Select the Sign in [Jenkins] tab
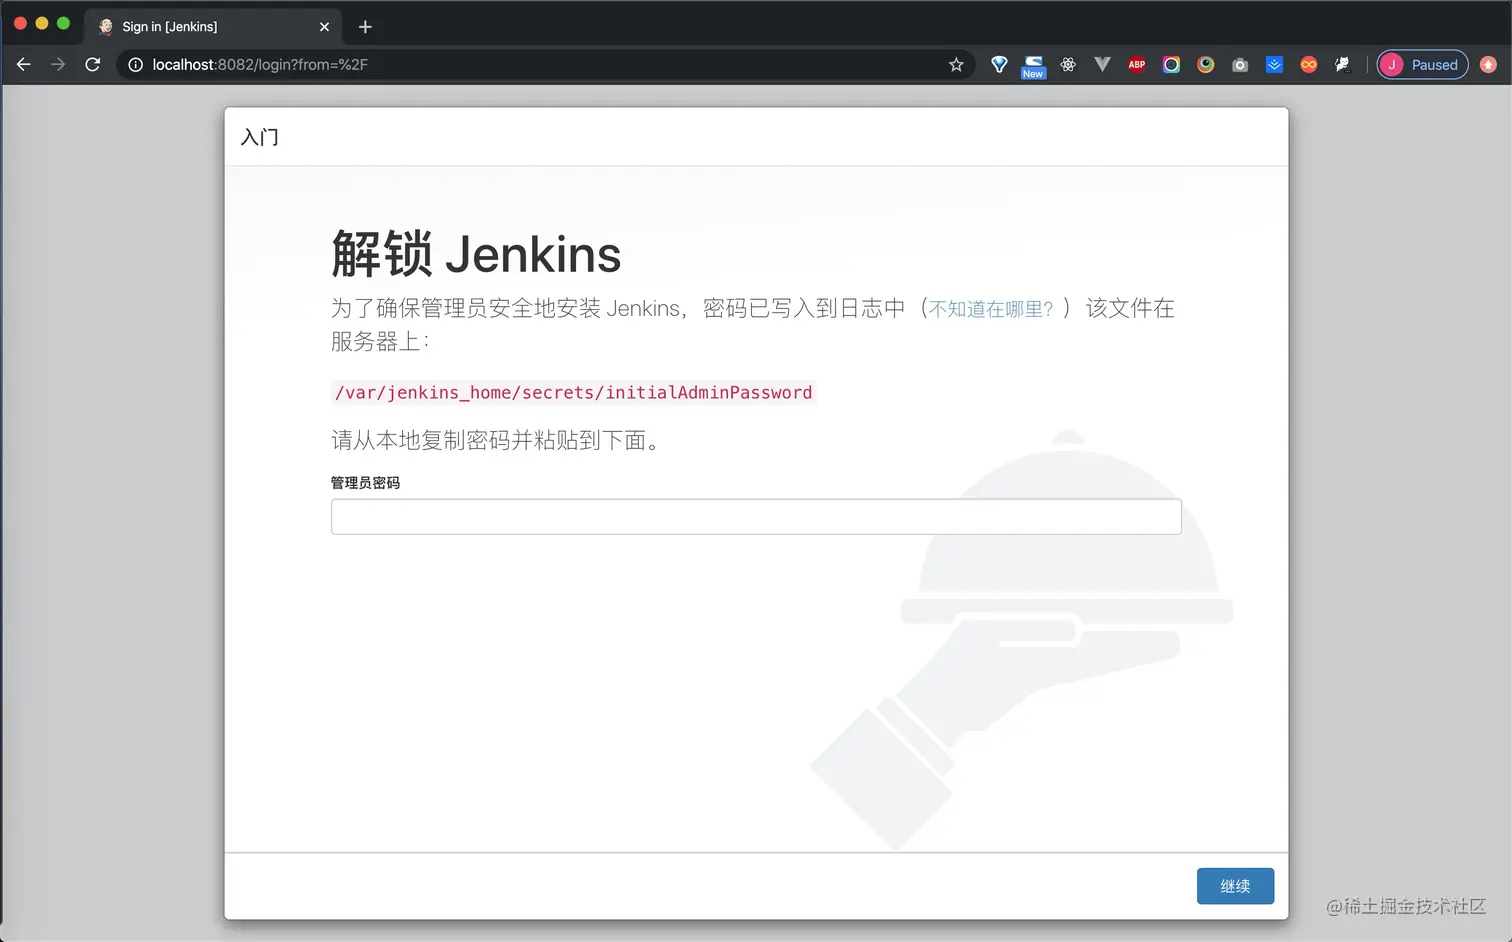The image size is (1512, 942). (213, 27)
